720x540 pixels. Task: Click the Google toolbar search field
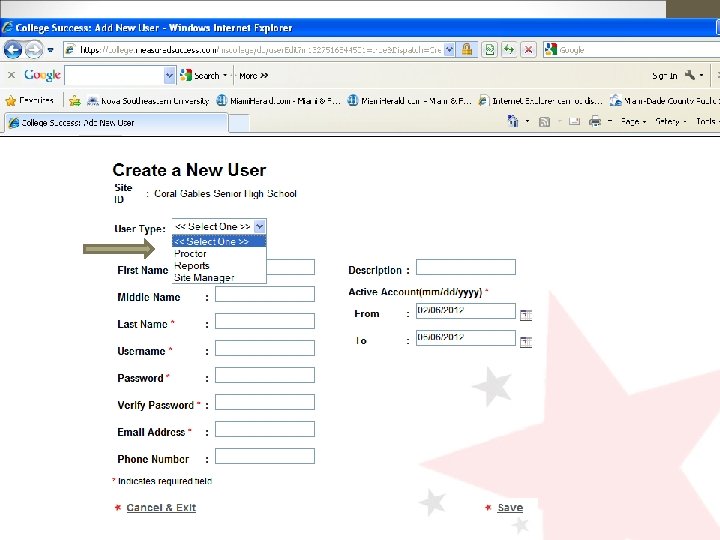tap(115, 75)
